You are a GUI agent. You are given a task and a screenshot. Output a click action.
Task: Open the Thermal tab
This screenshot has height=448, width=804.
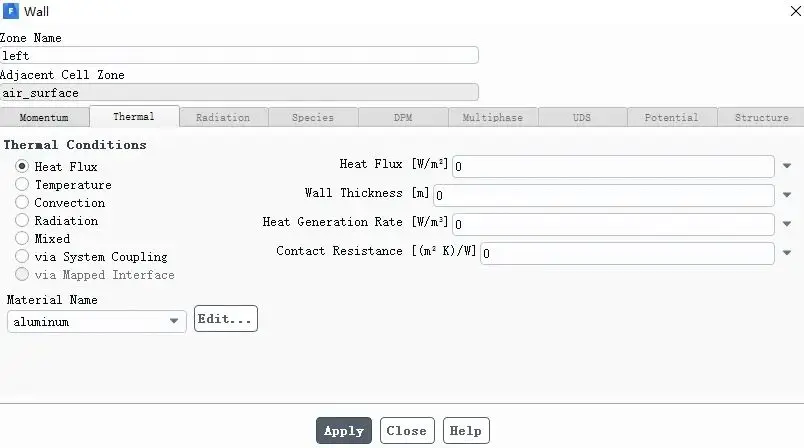pyautogui.click(x=134, y=116)
